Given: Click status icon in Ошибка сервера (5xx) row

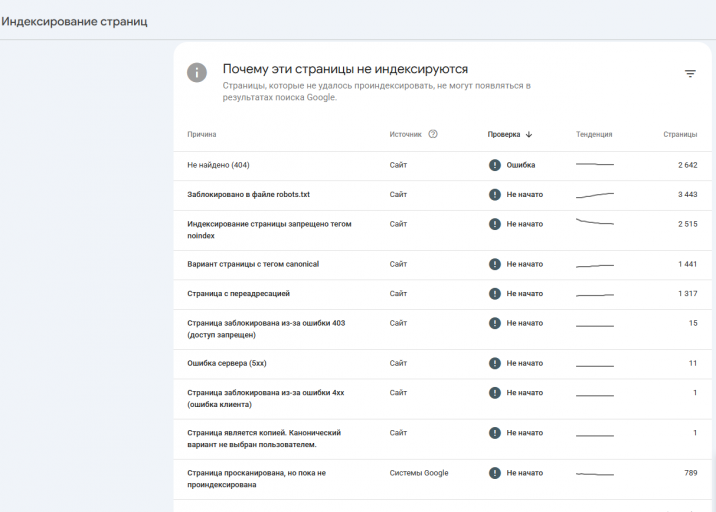Looking at the screenshot, I should click(495, 364).
